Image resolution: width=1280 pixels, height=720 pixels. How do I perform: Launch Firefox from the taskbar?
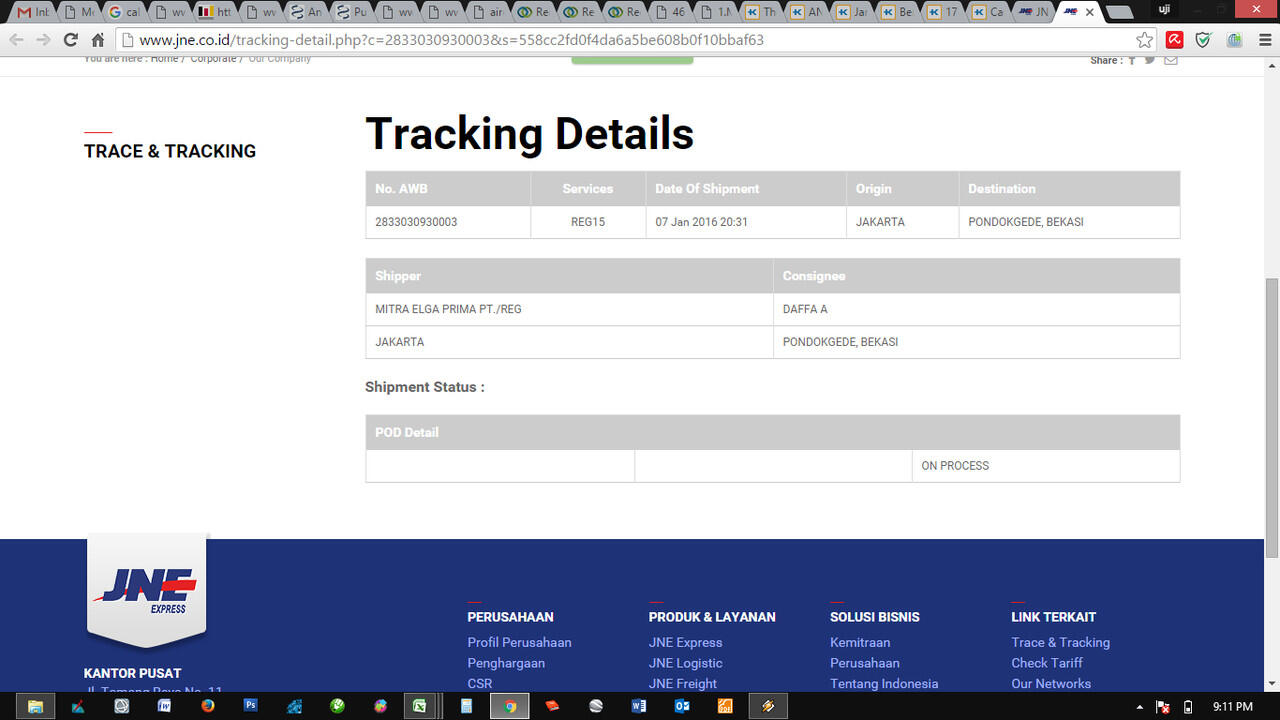point(208,706)
